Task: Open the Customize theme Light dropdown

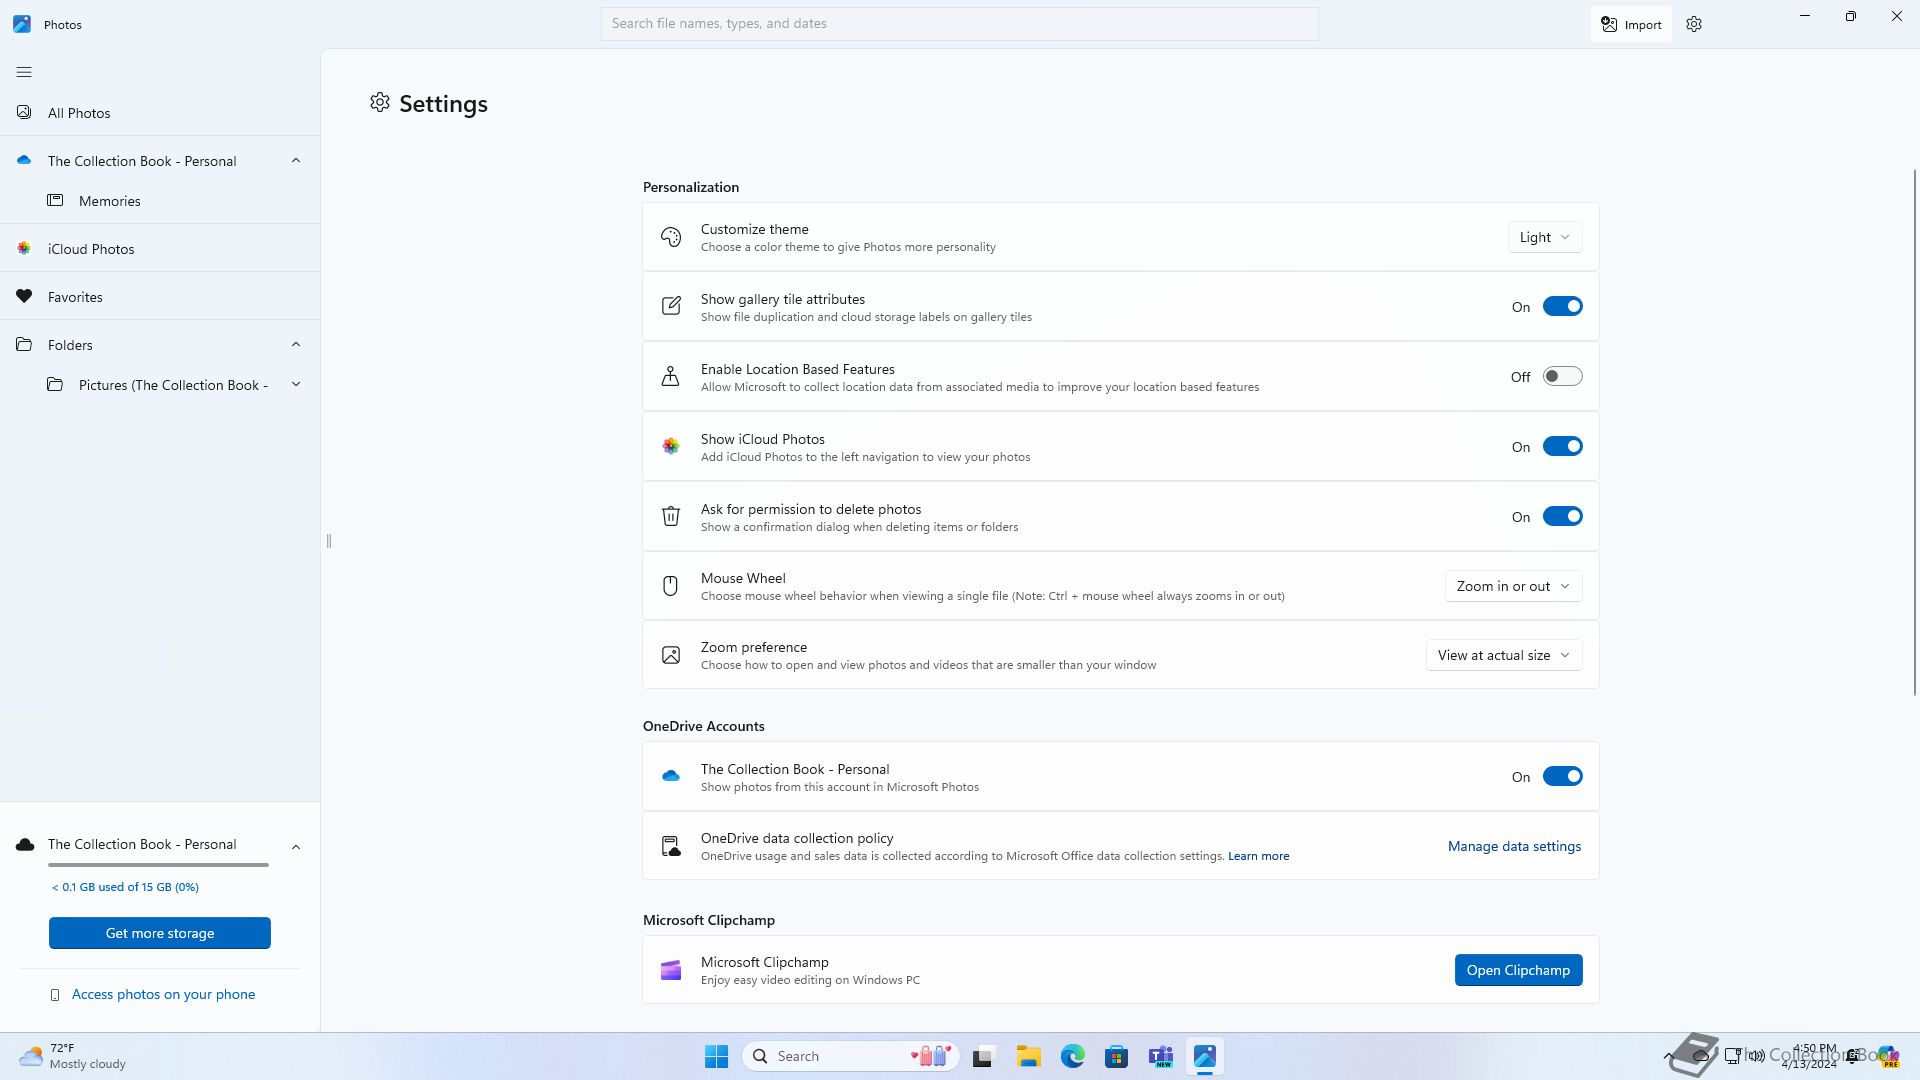Action: pyautogui.click(x=1545, y=237)
